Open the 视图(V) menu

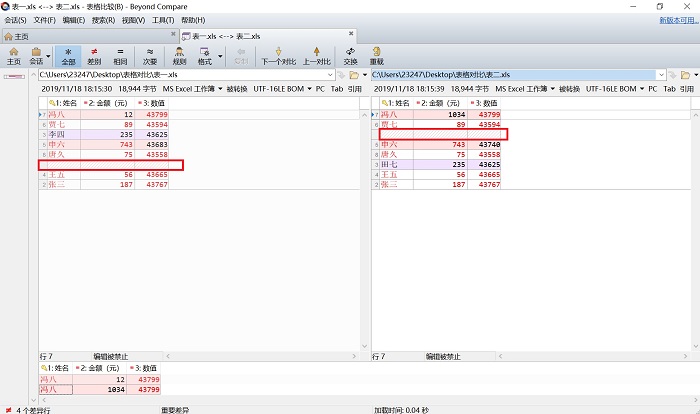[133, 20]
